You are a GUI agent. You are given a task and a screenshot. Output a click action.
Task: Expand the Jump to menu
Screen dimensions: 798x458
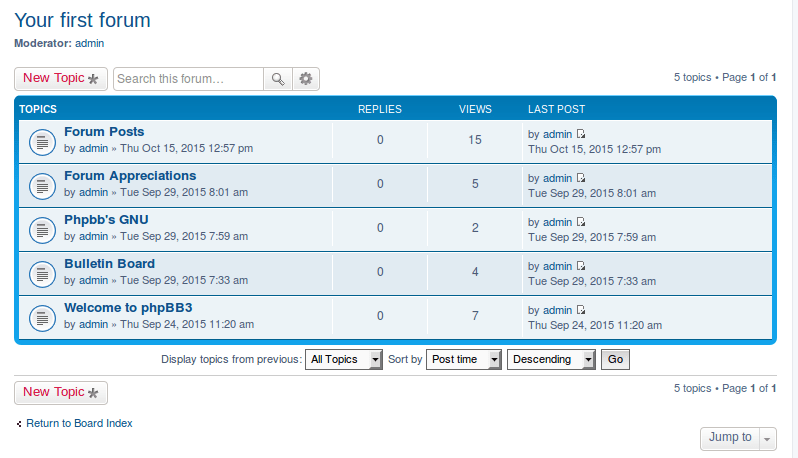(x=738, y=438)
